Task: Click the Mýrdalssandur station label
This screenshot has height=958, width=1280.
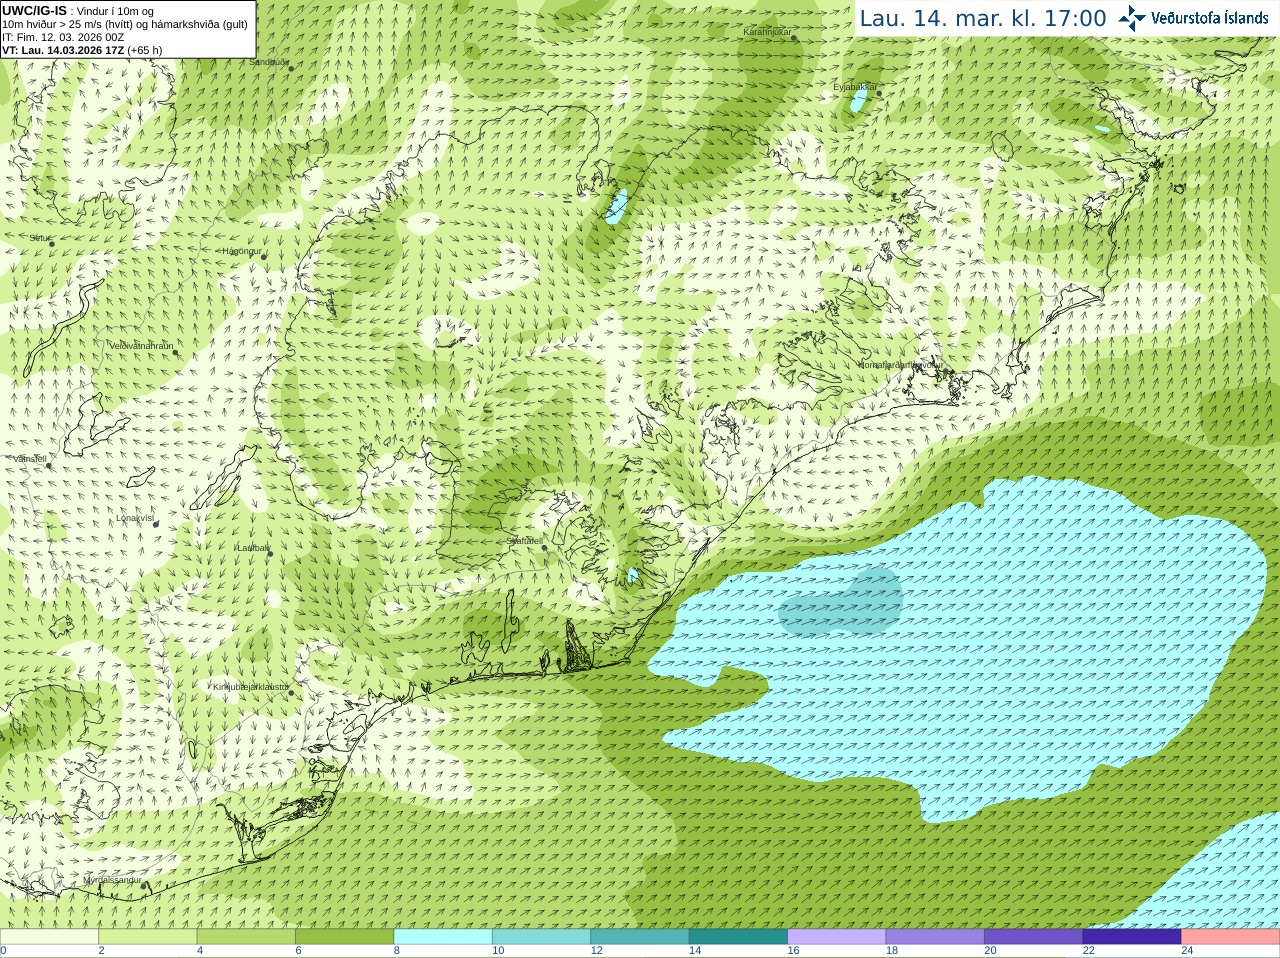Action: click(x=112, y=880)
